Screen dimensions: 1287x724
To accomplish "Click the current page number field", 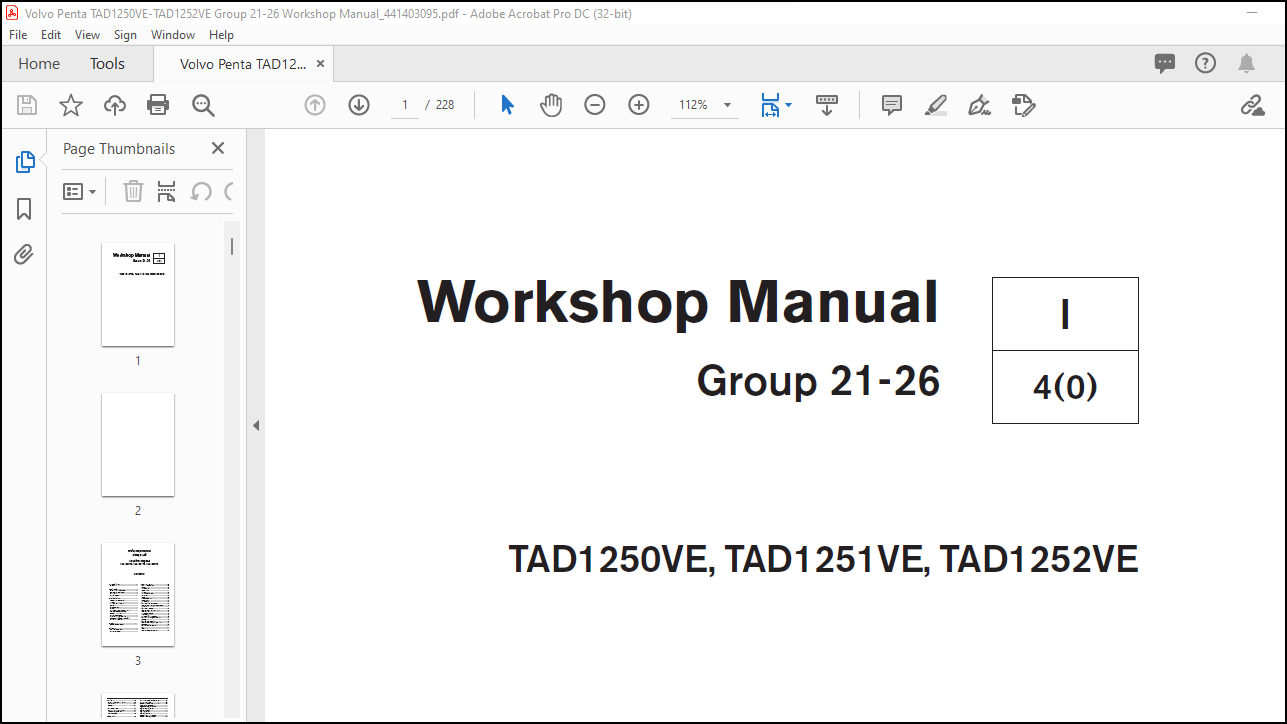I will pyautogui.click(x=404, y=105).
